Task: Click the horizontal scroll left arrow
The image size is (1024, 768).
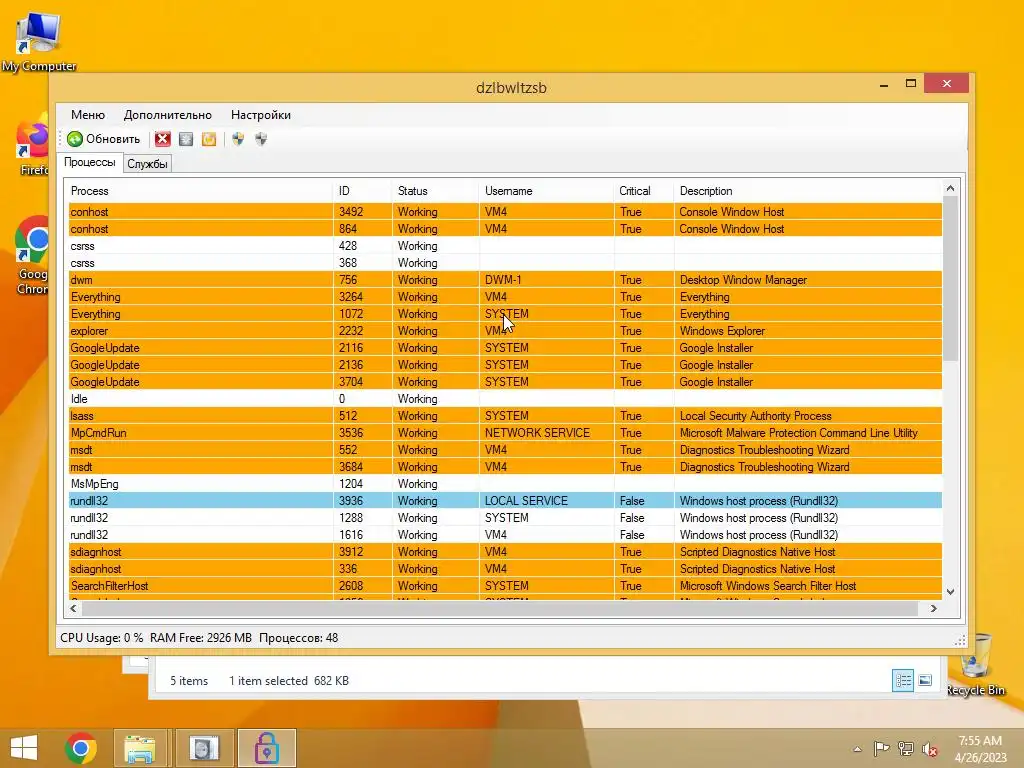Action: pyautogui.click(x=73, y=608)
